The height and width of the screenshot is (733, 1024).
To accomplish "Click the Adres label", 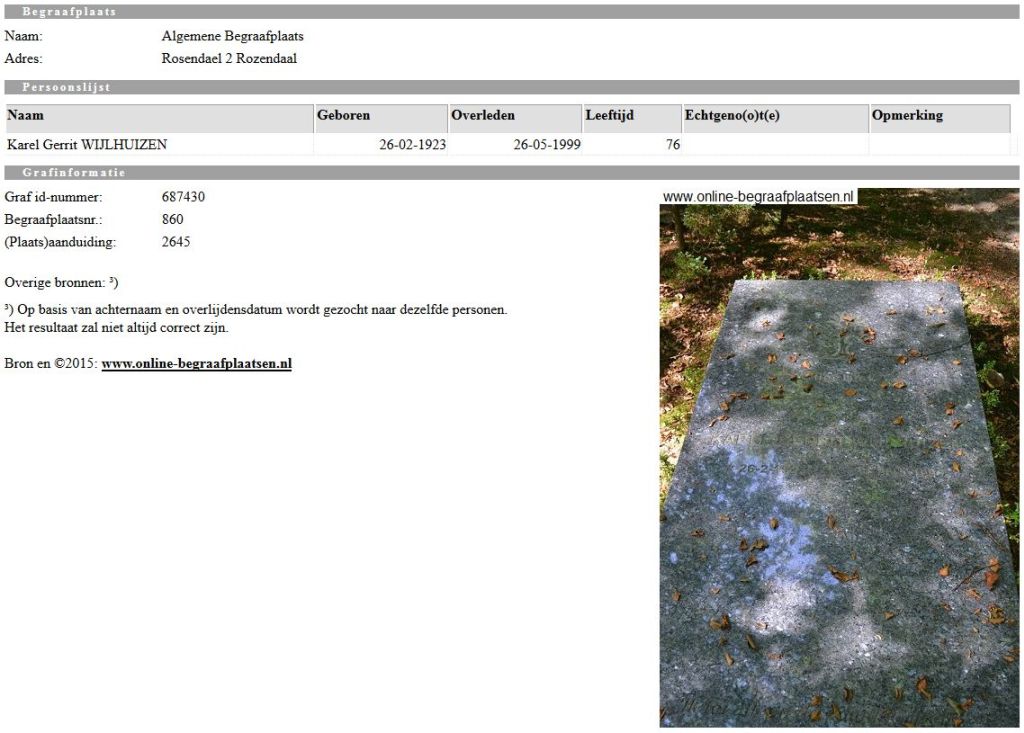I will (x=24, y=59).
